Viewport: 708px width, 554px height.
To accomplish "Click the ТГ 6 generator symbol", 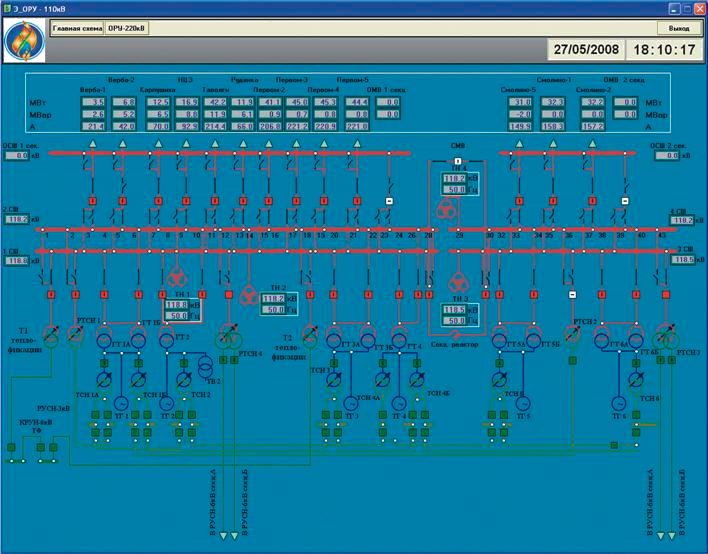I will 618,402.
